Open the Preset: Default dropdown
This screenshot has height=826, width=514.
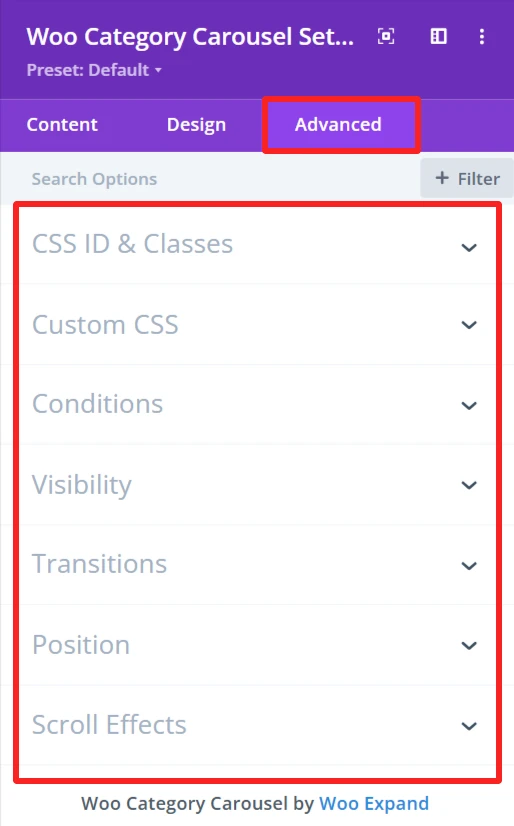pyautogui.click(x=94, y=70)
